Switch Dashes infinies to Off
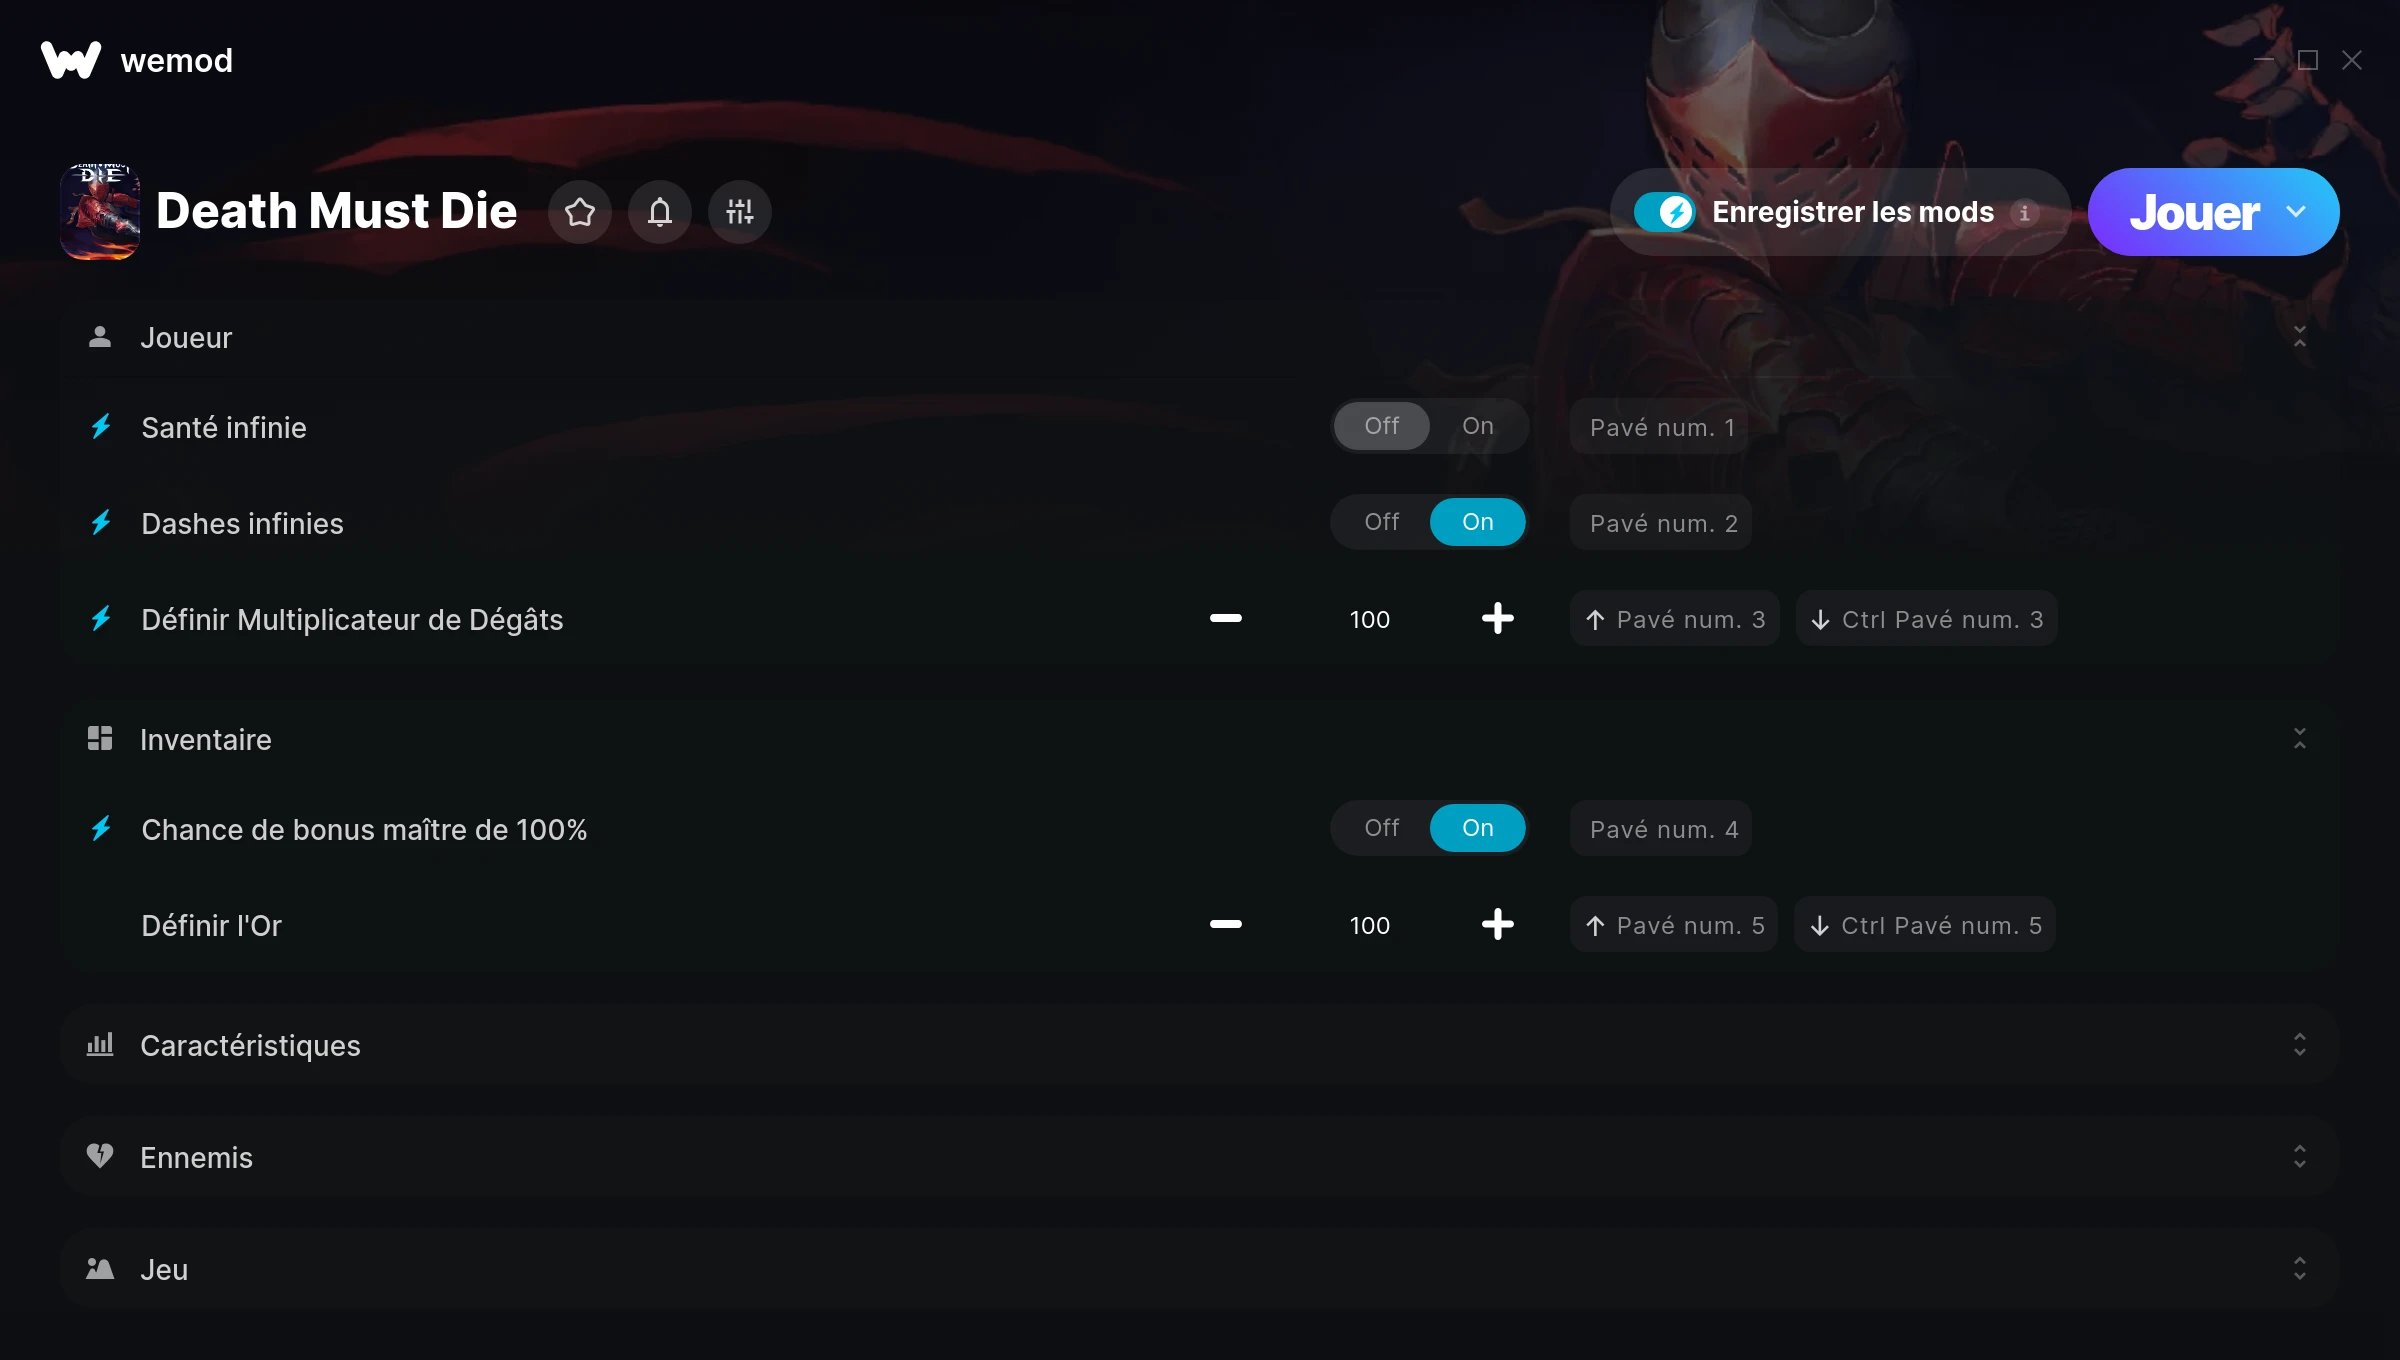2400x1360 pixels. [1382, 522]
